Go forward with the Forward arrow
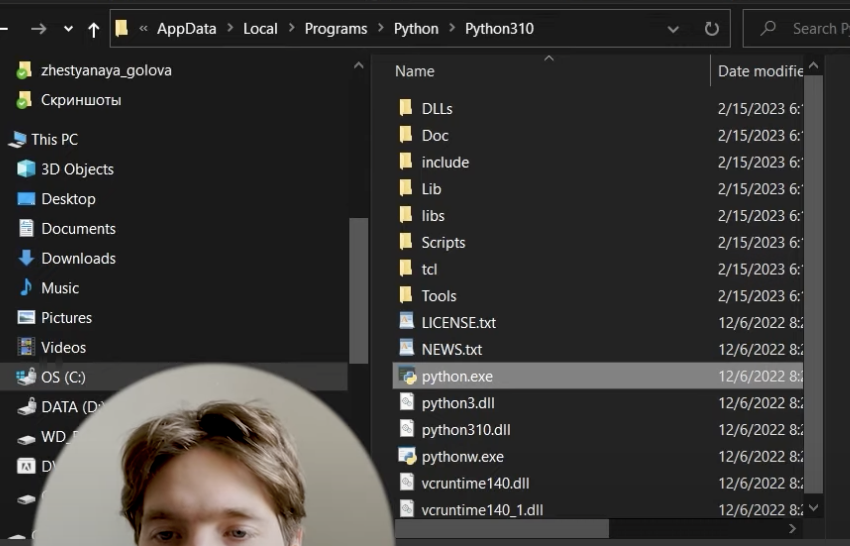Screen dimensions: 850x546 click(x=38, y=29)
